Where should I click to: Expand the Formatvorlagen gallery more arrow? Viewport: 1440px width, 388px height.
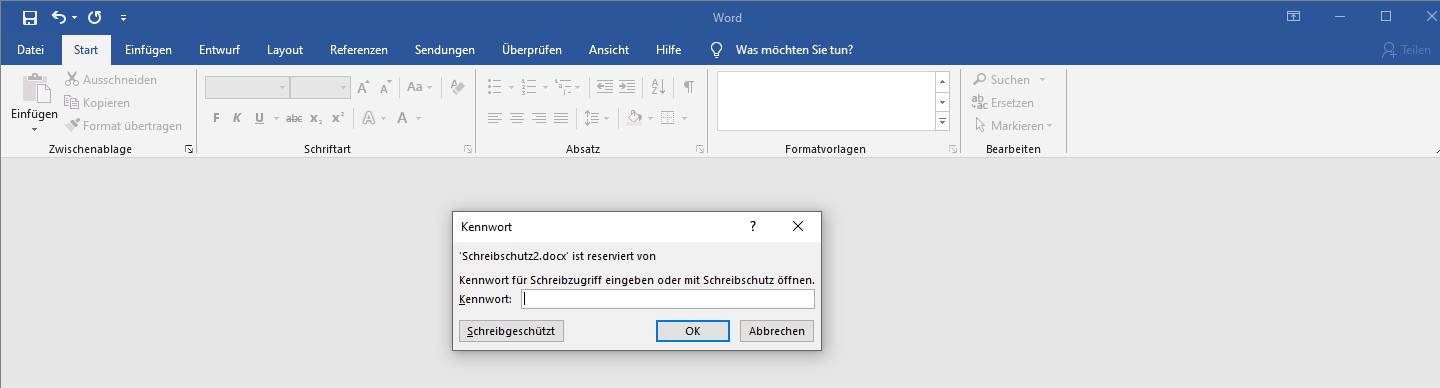(x=942, y=121)
